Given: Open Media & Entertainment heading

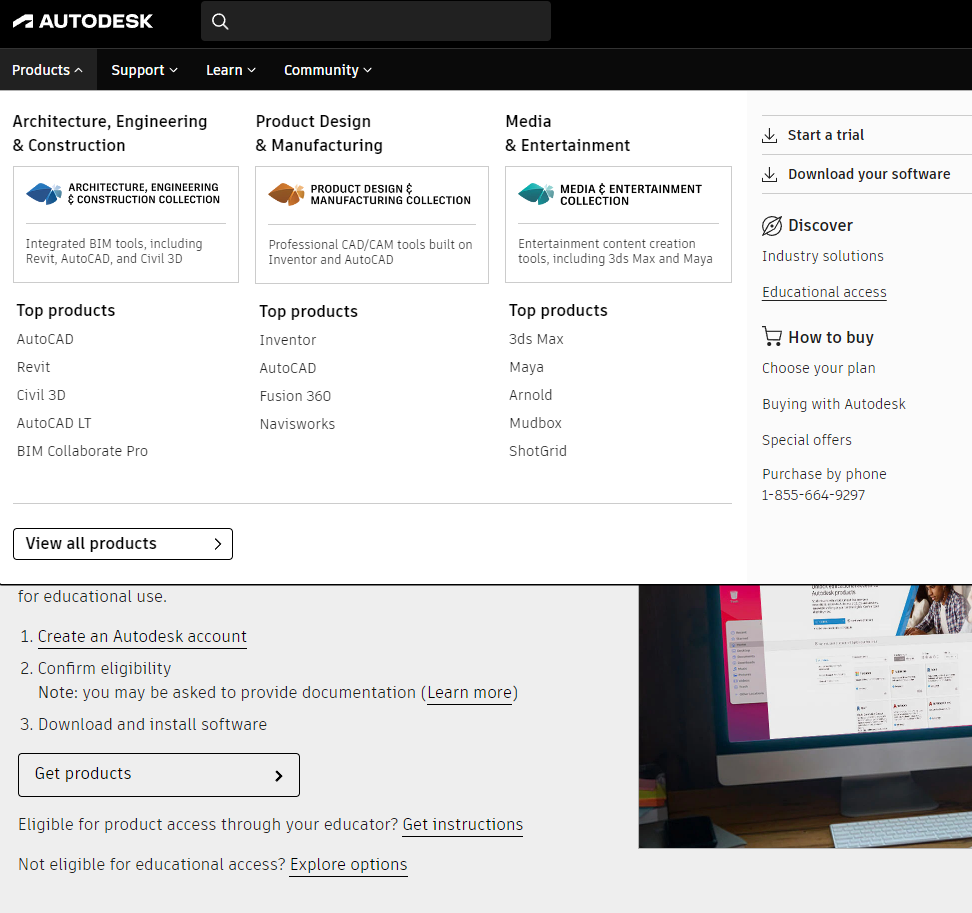Looking at the screenshot, I should 567,133.
